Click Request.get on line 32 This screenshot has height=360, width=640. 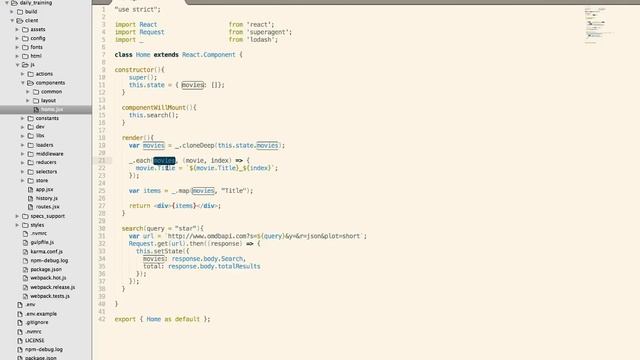click(x=148, y=244)
